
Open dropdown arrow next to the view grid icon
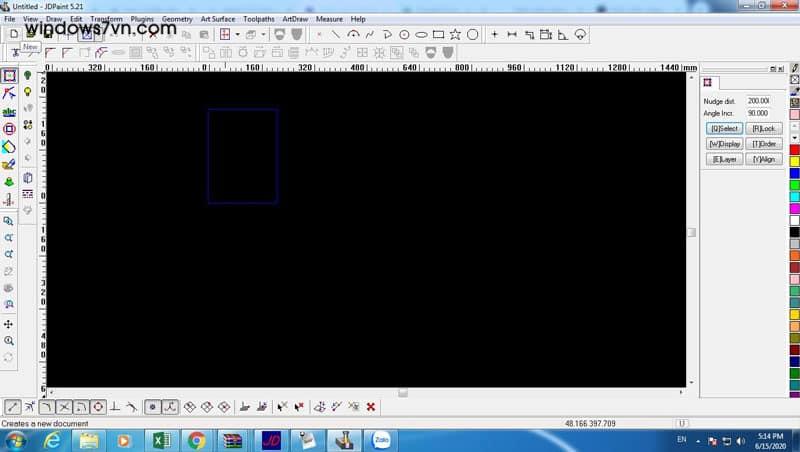point(237,35)
